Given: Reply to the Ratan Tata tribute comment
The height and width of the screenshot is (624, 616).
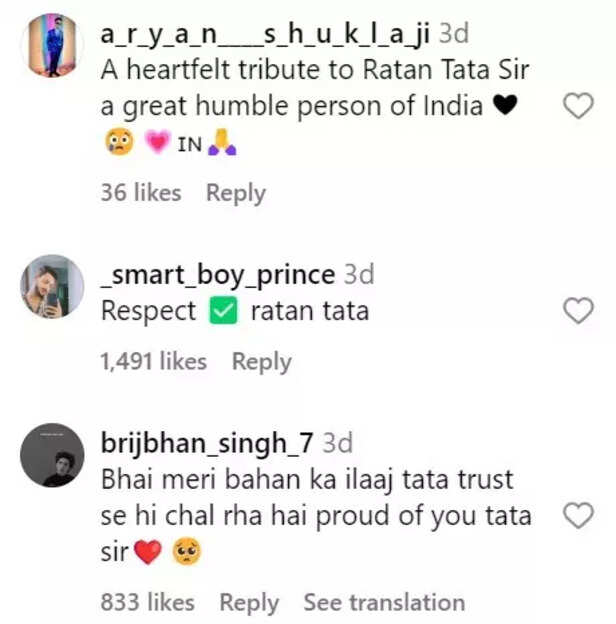Looking at the screenshot, I should point(236,193).
